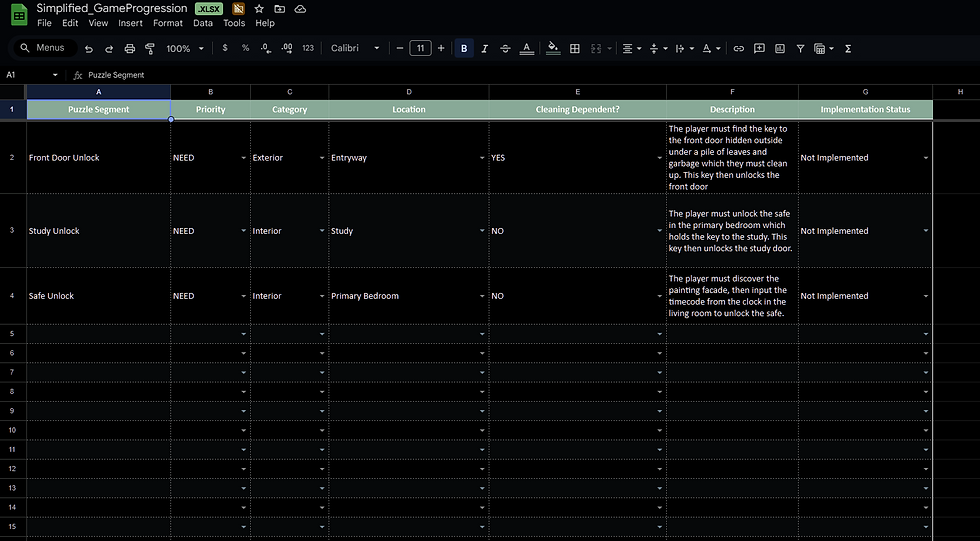Viewport: 980px width, 541px height.
Task: Open the Help menu
Action: (265, 23)
